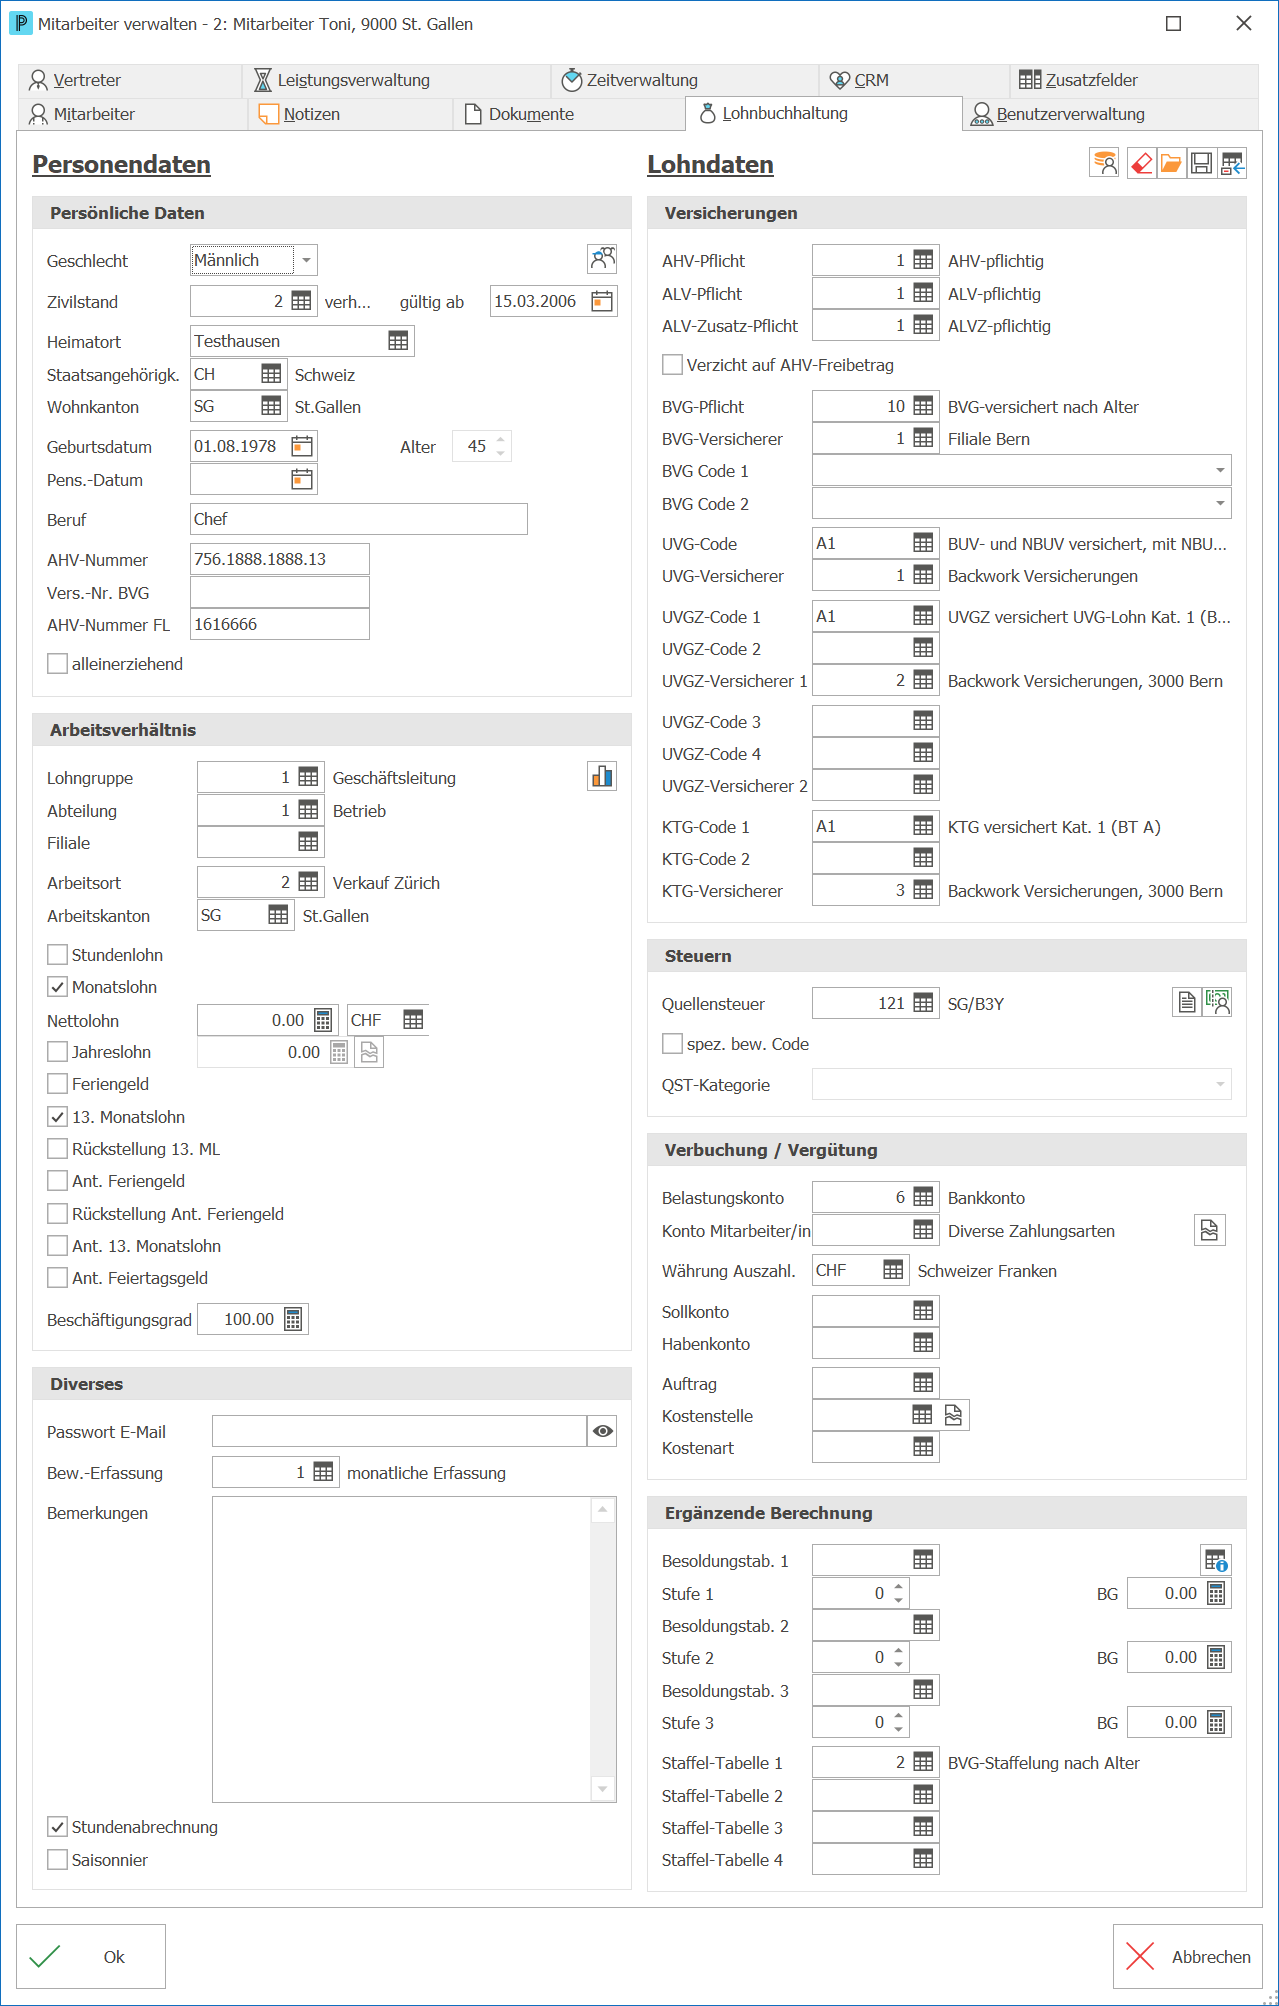Screen dimensions: 1279x2006
Task: Open the Geschlecht dropdown
Action: pos(306,260)
